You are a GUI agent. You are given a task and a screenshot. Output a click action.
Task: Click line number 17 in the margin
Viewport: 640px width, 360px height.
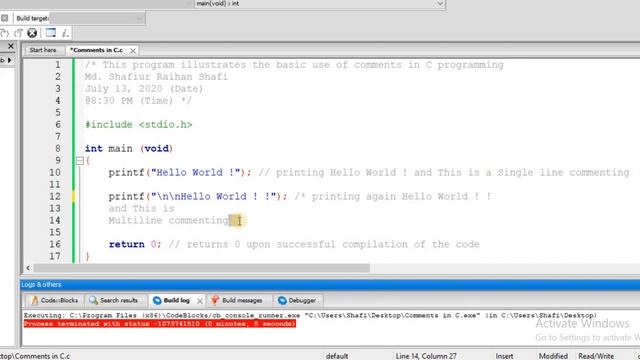(x=55, y=256)
